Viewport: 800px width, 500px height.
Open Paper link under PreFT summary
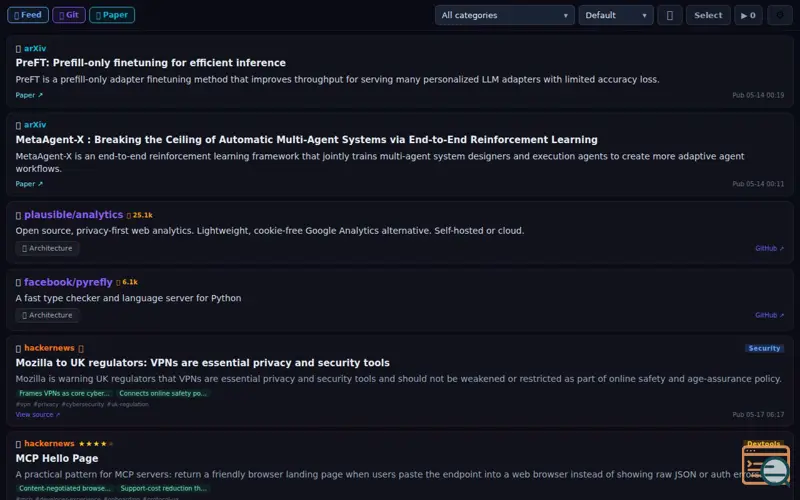[29, 95]
